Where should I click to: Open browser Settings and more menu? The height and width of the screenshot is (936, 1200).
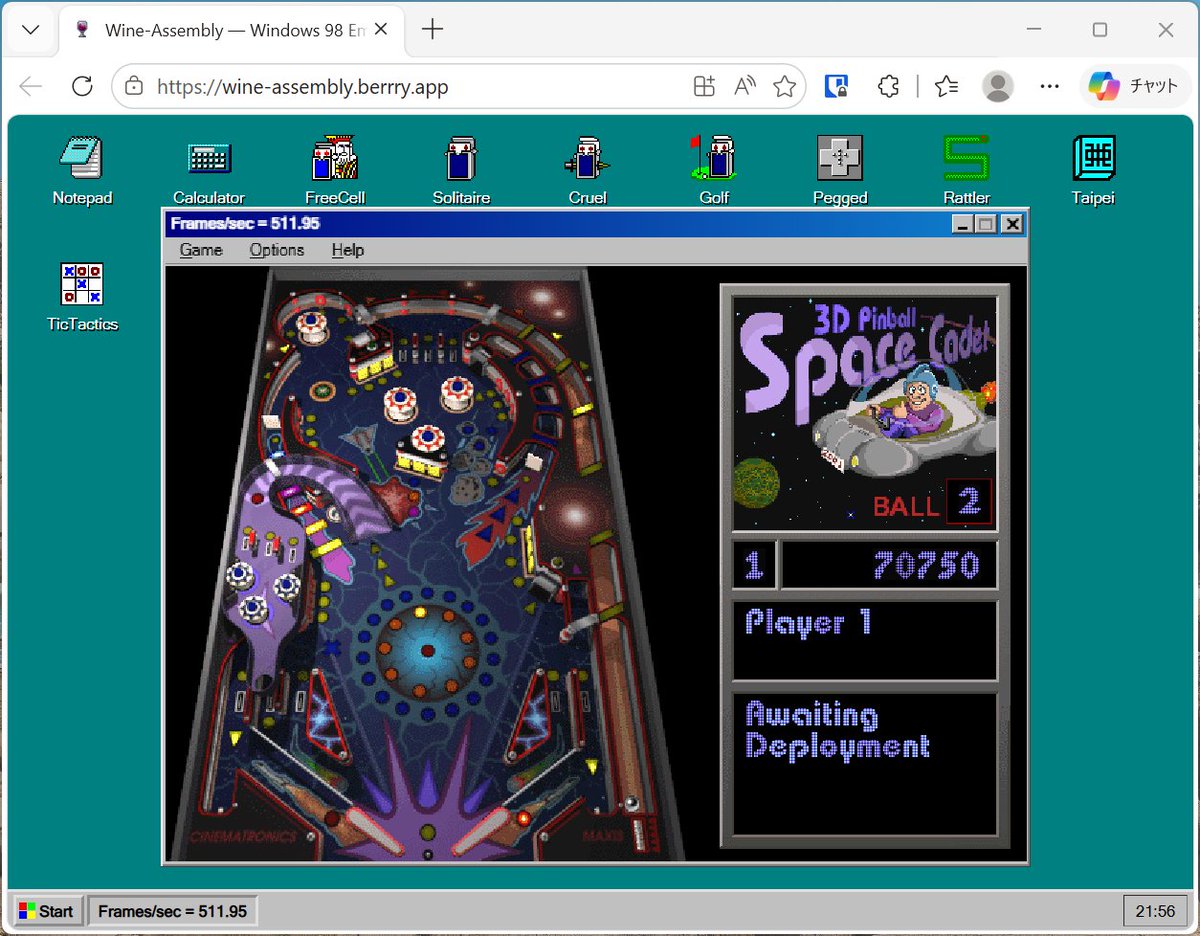point(1049,87)
